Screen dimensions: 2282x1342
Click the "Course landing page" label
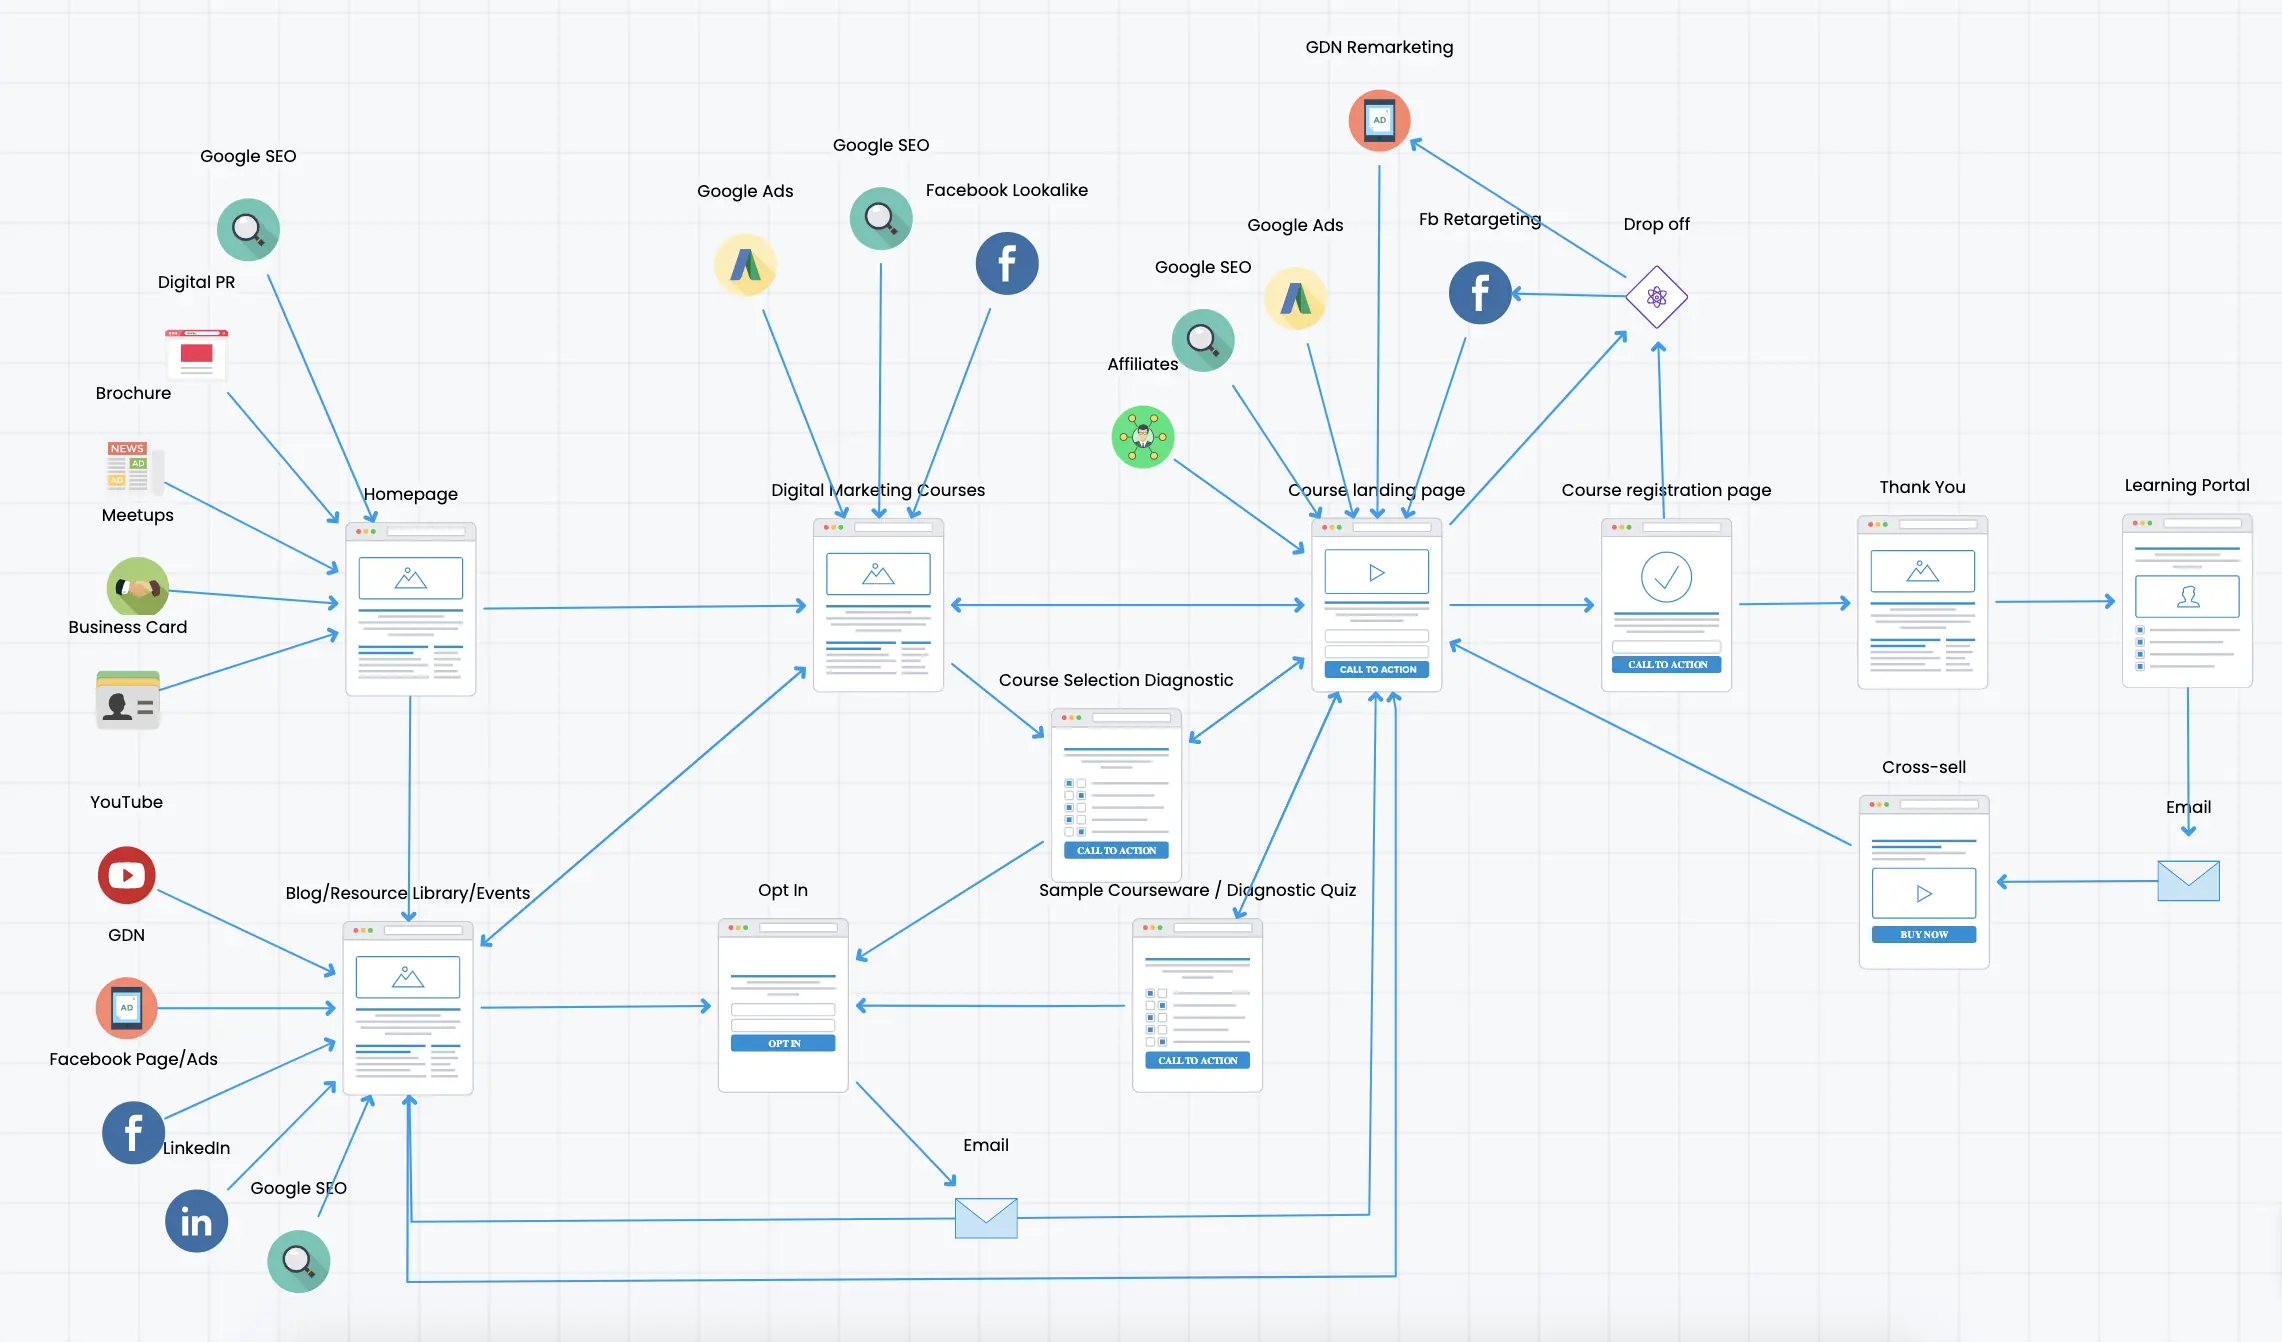pos(1376,490)
